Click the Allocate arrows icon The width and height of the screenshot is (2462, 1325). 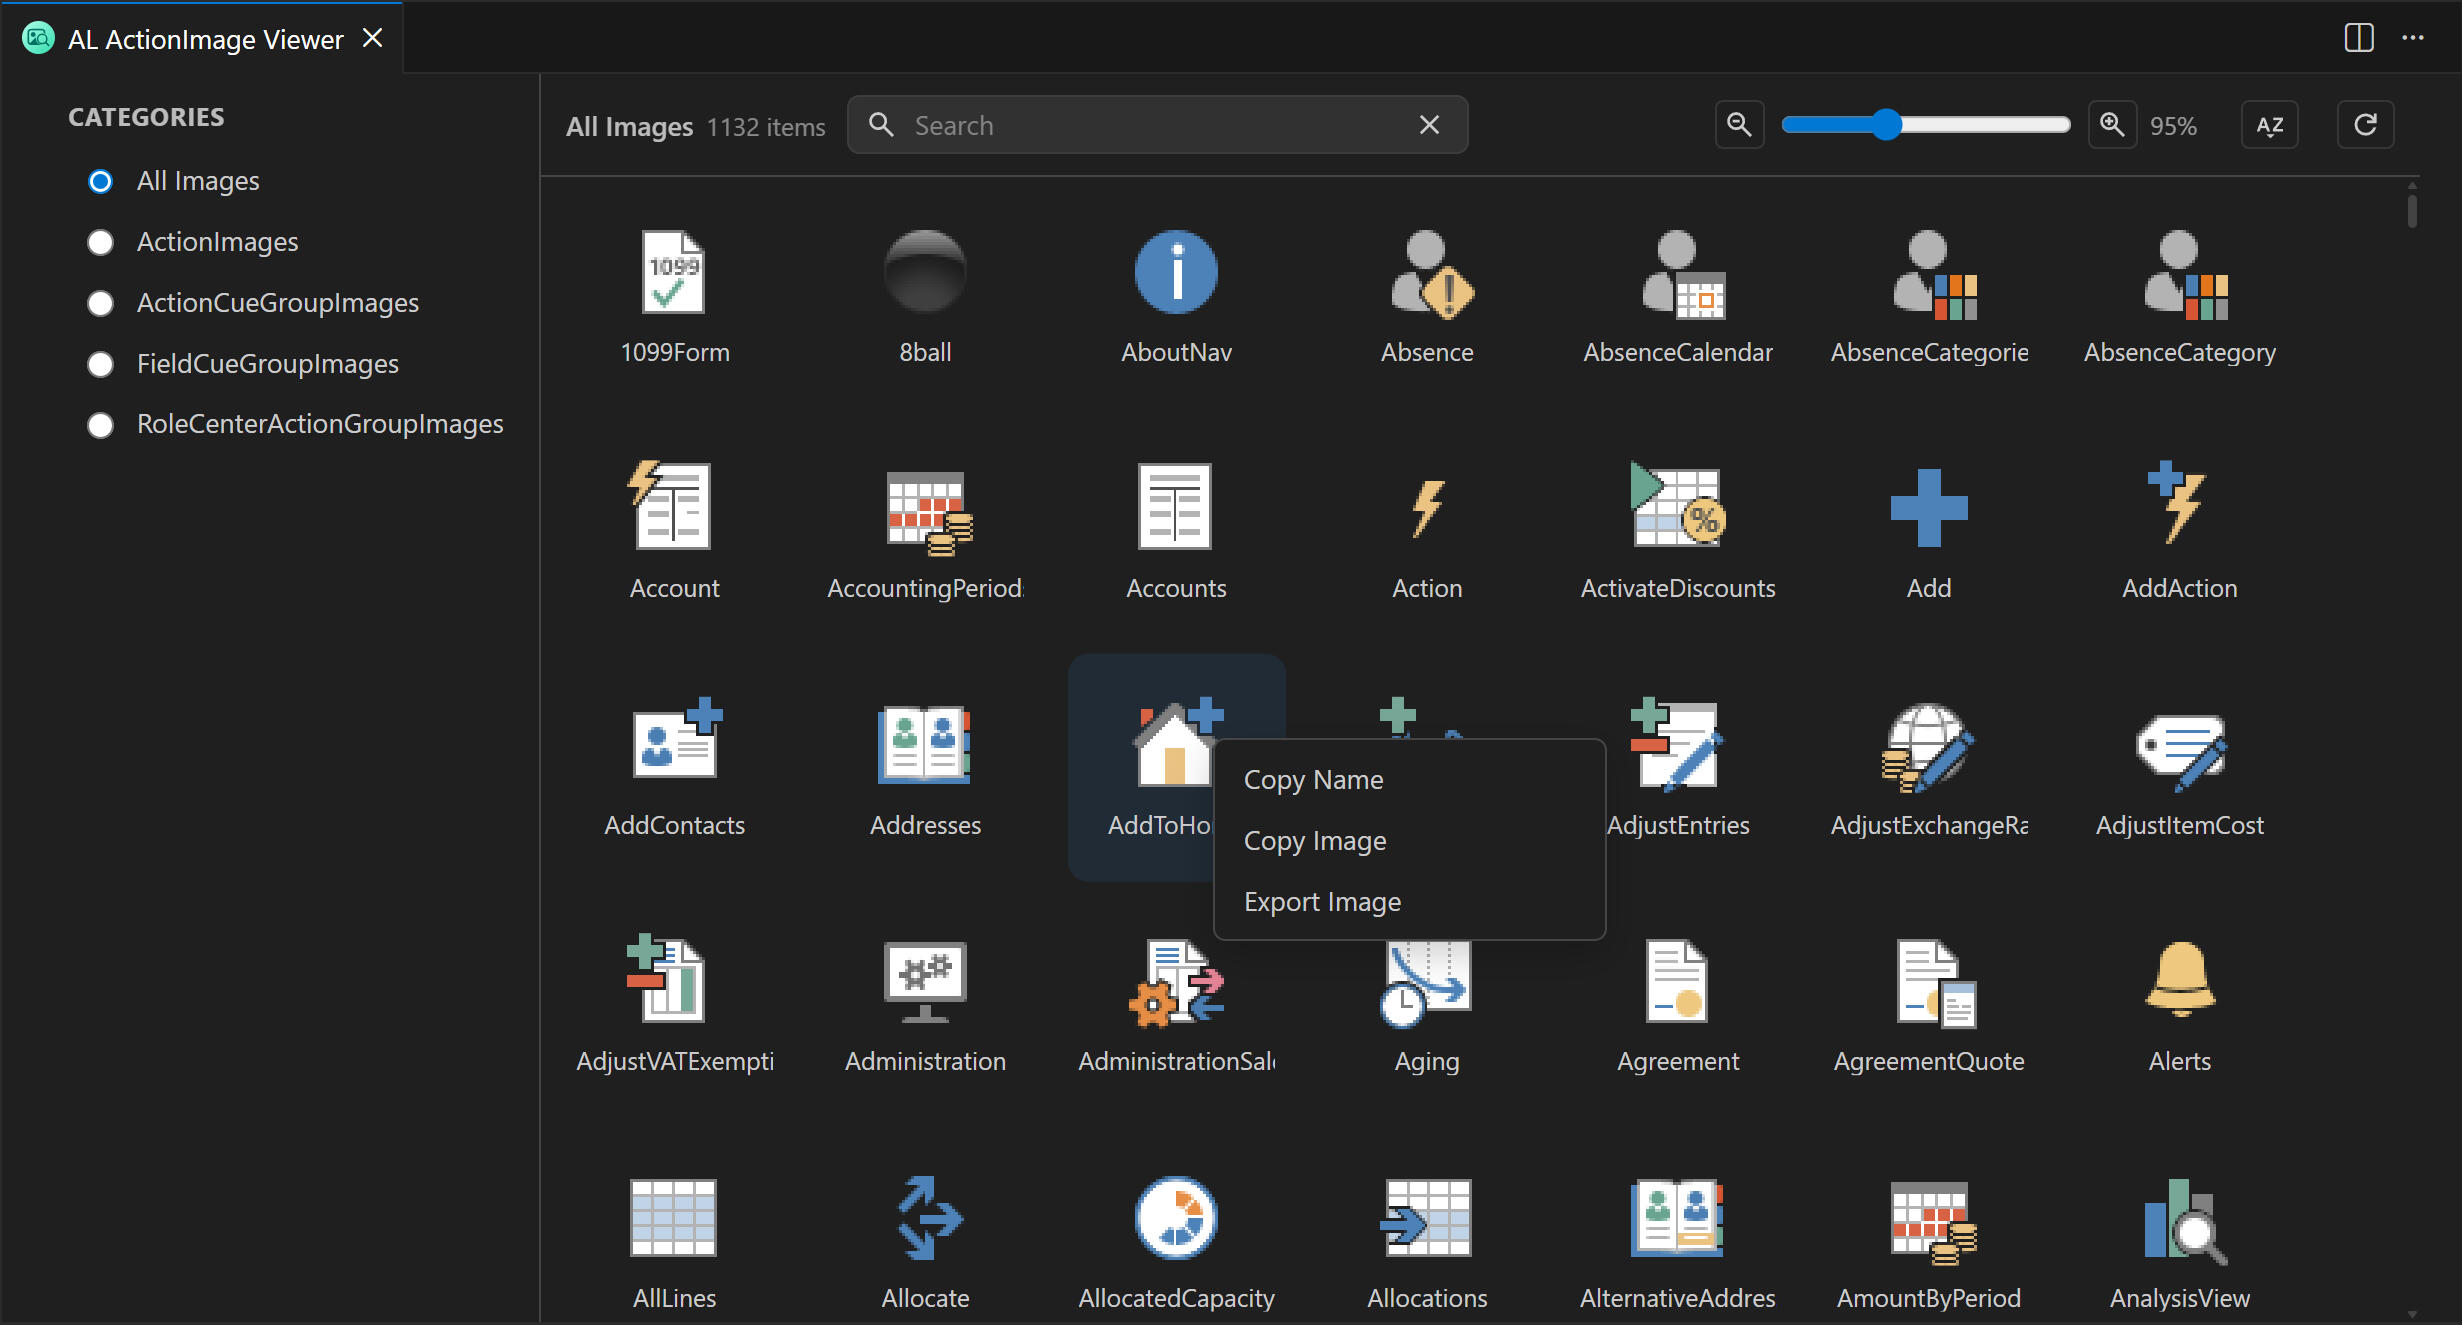pyautogui.click(x=925, y=1217)
